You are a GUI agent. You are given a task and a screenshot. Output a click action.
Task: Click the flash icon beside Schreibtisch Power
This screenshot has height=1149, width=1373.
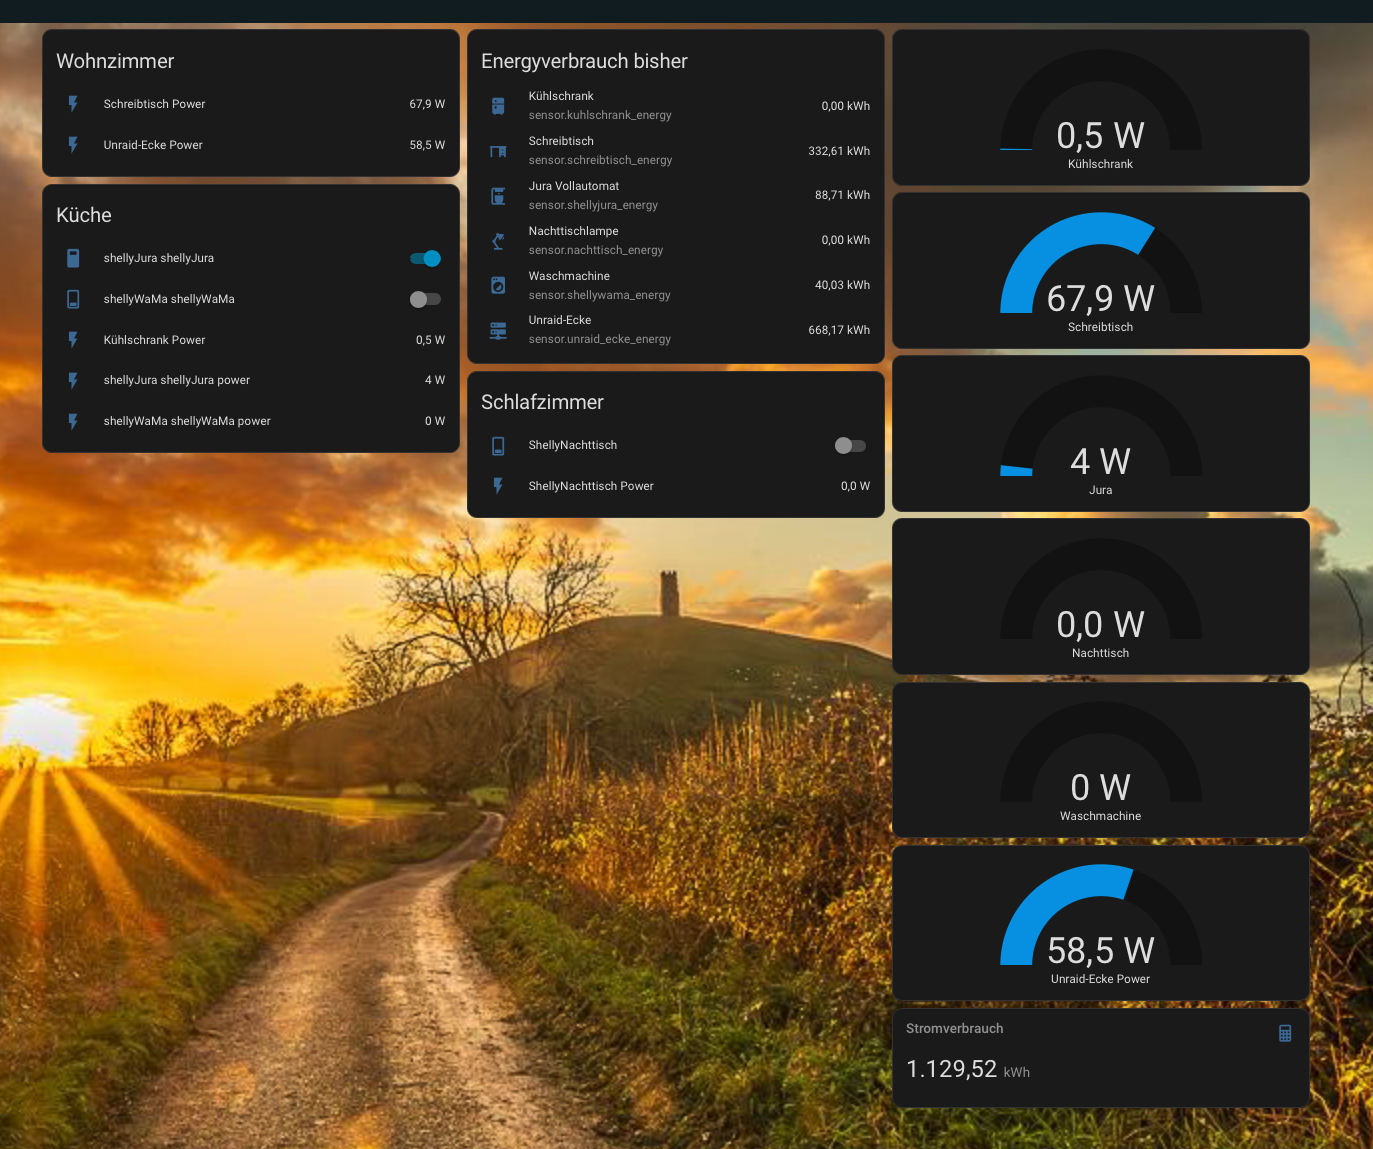73,104
